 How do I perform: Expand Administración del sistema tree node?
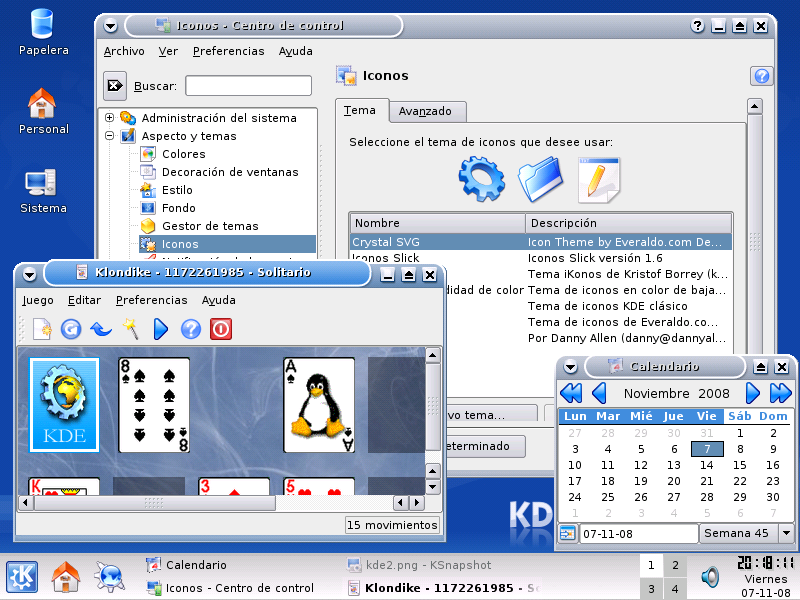[x=109, y=118]
